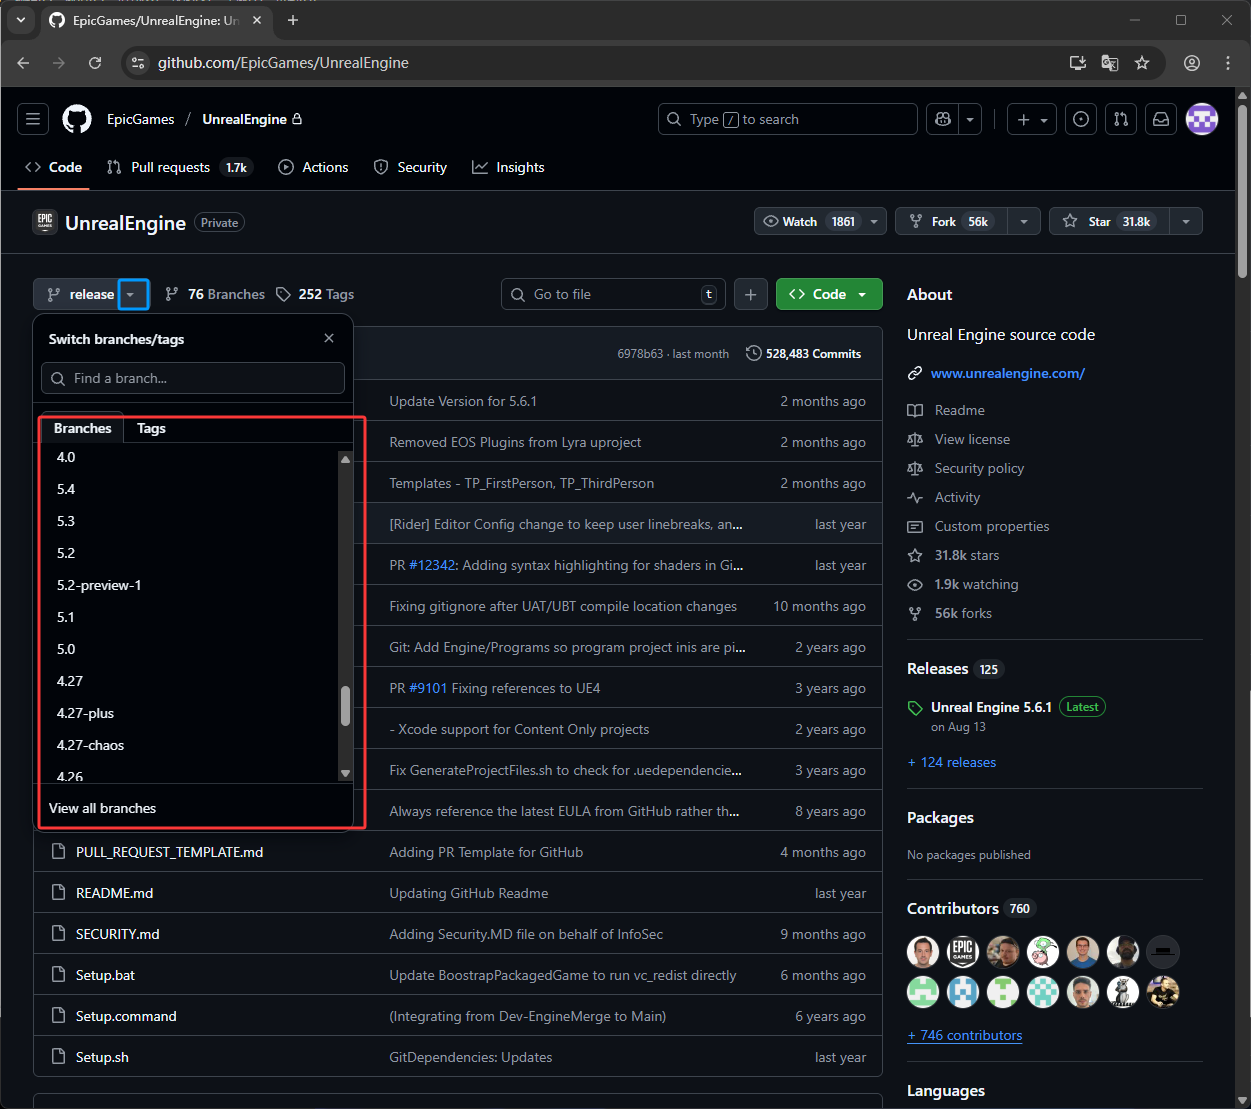Open the create new plus dropdown
Screen dimensions: 1251x1109
[x=1032, y=119]
